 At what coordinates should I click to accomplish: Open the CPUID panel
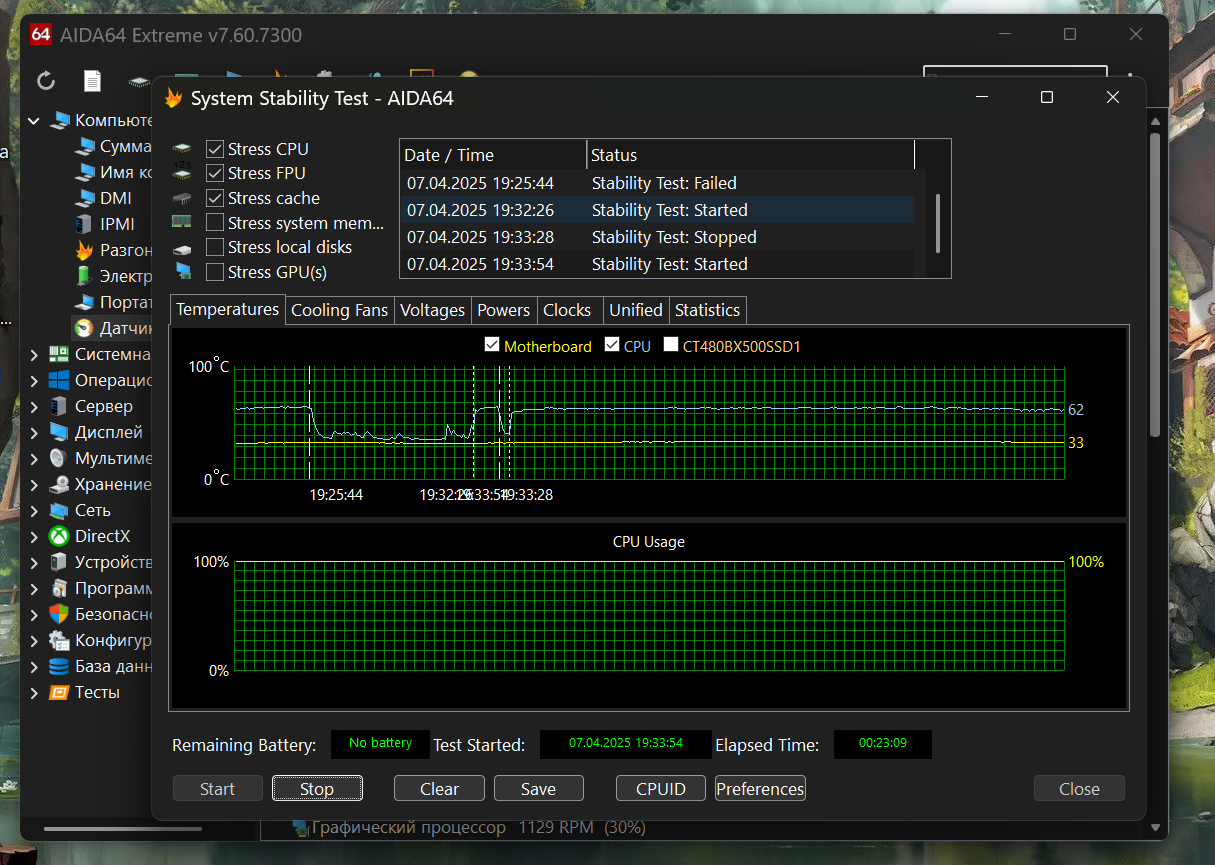(661, 788)
